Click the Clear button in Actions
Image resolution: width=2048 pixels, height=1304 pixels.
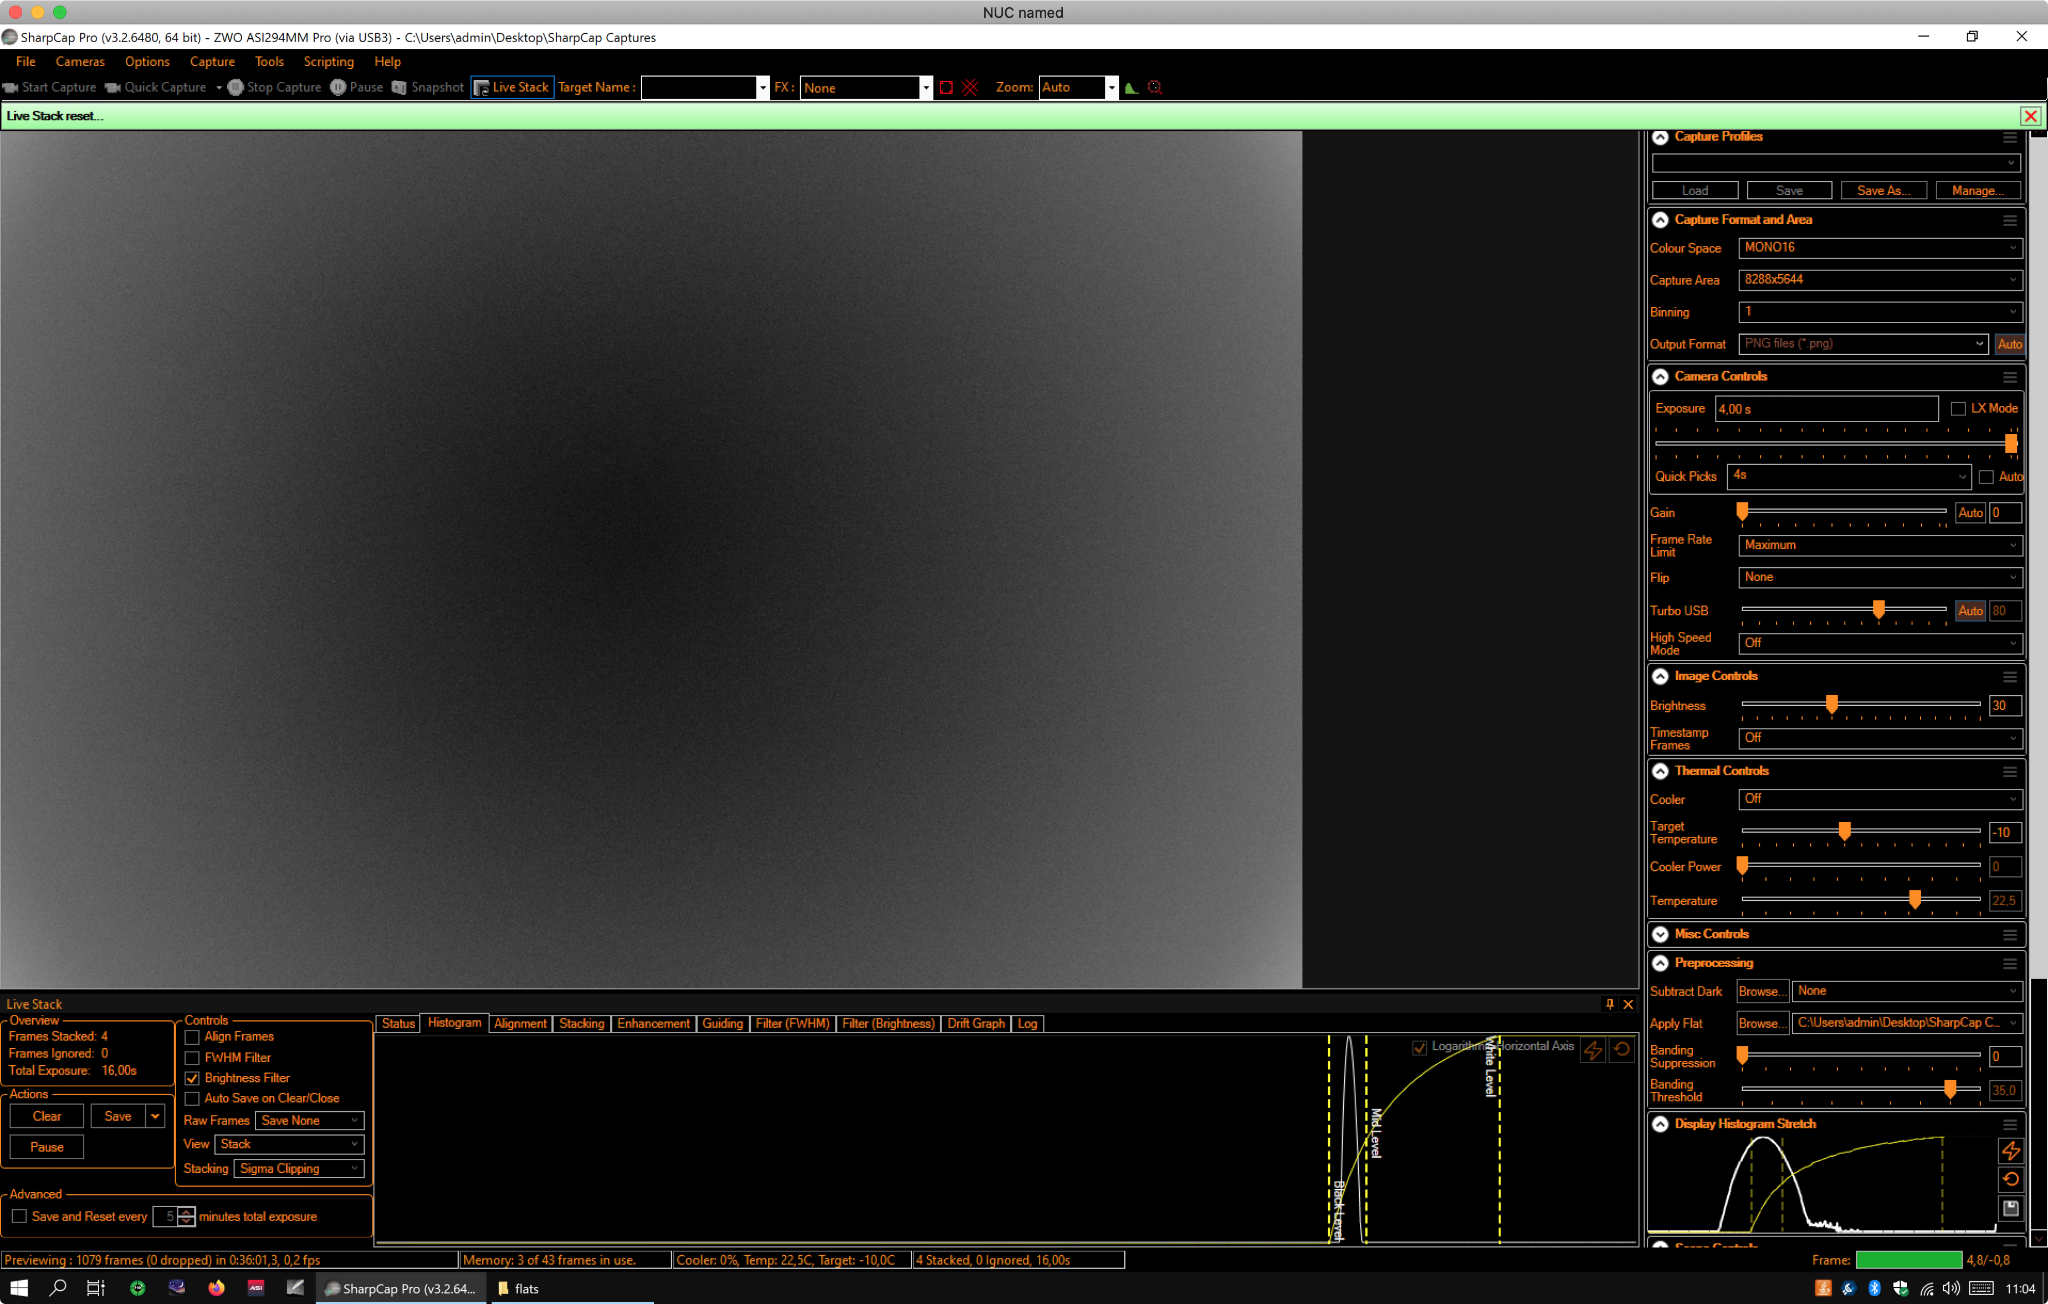pos(47,1116)
